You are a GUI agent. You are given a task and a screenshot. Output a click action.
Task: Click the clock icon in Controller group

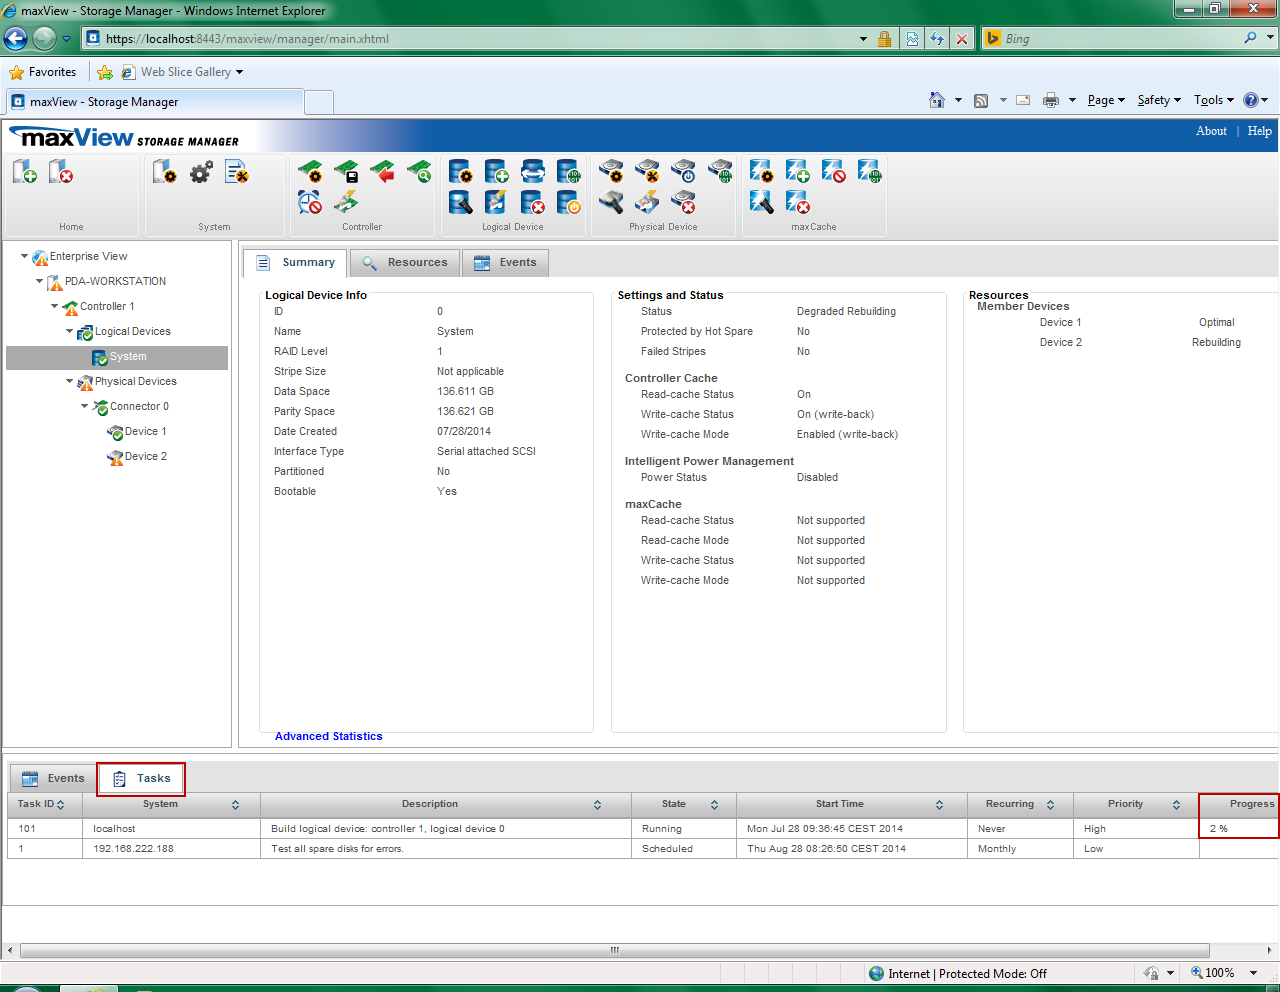pos(310,203)
